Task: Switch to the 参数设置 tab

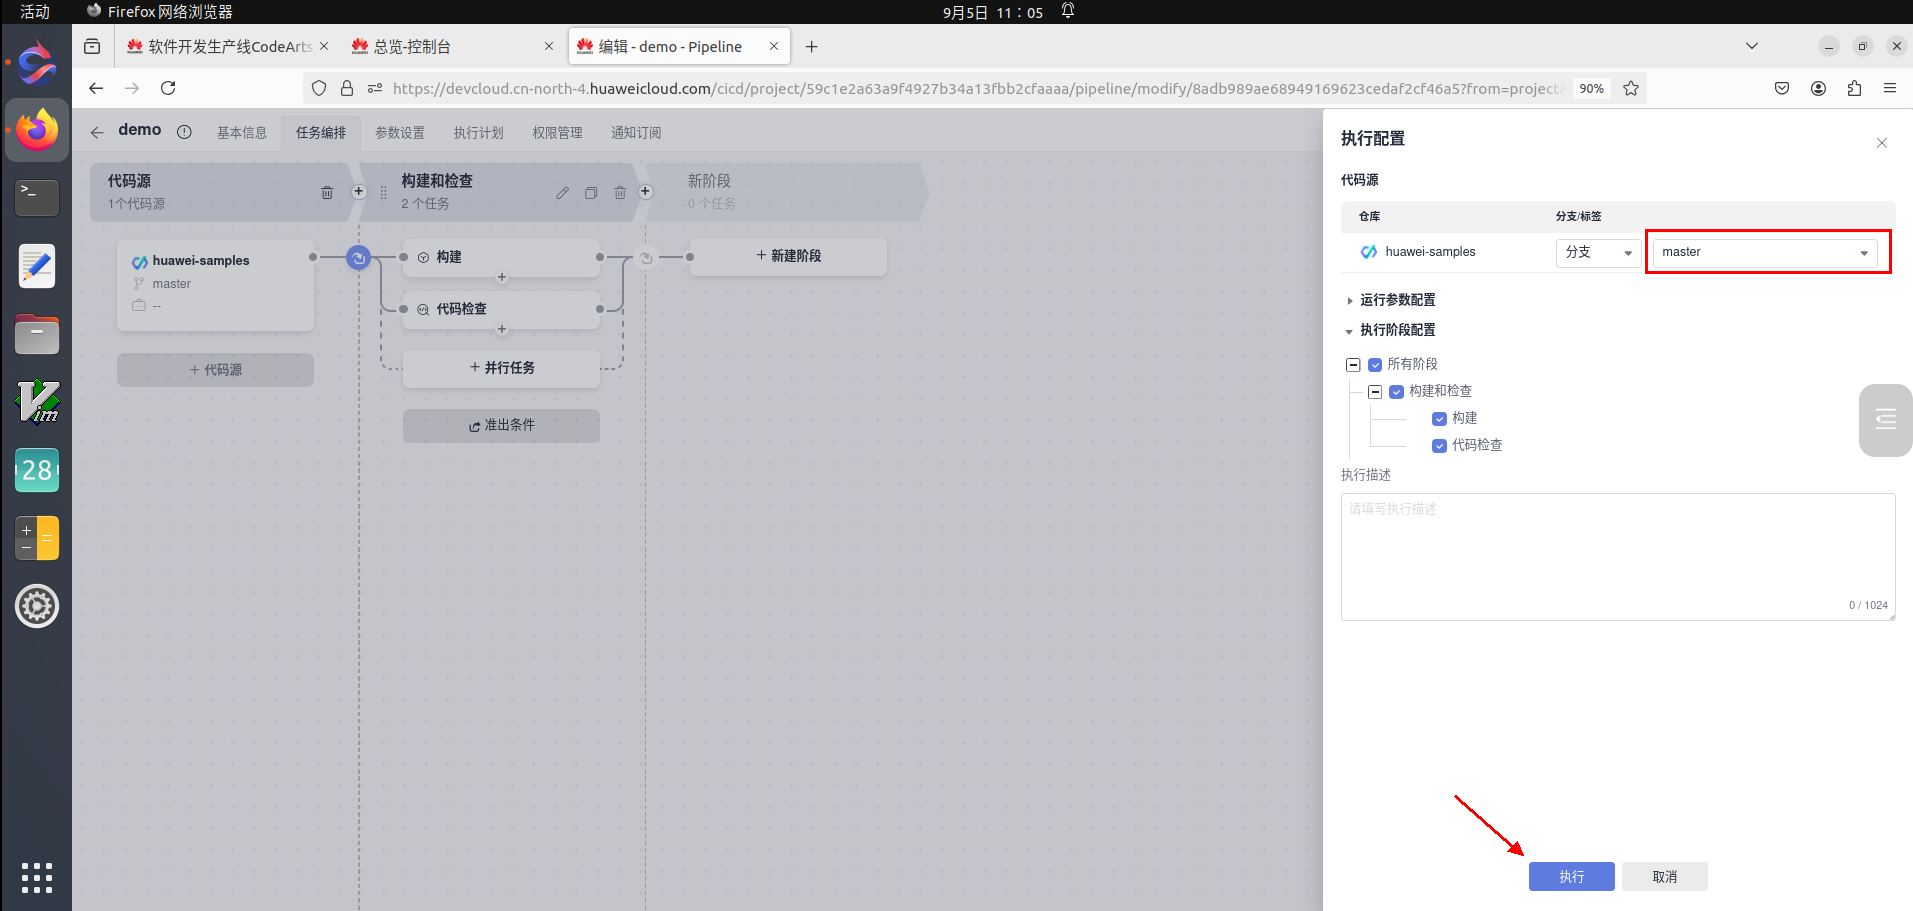Action: 400,133
